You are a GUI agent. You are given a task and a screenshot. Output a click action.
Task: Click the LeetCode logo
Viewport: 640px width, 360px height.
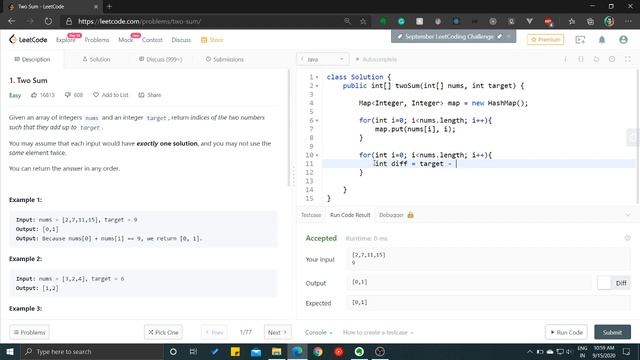click(28, 40)
